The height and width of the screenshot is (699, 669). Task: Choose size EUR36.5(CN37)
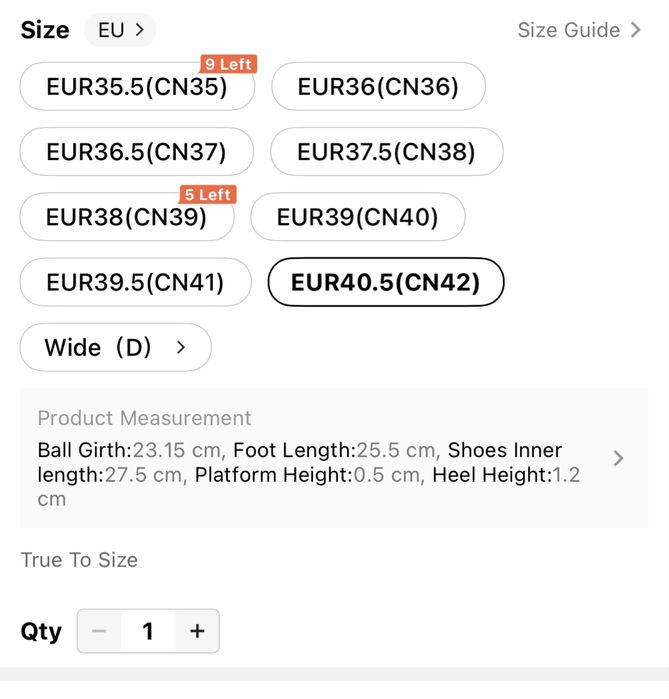136,152
